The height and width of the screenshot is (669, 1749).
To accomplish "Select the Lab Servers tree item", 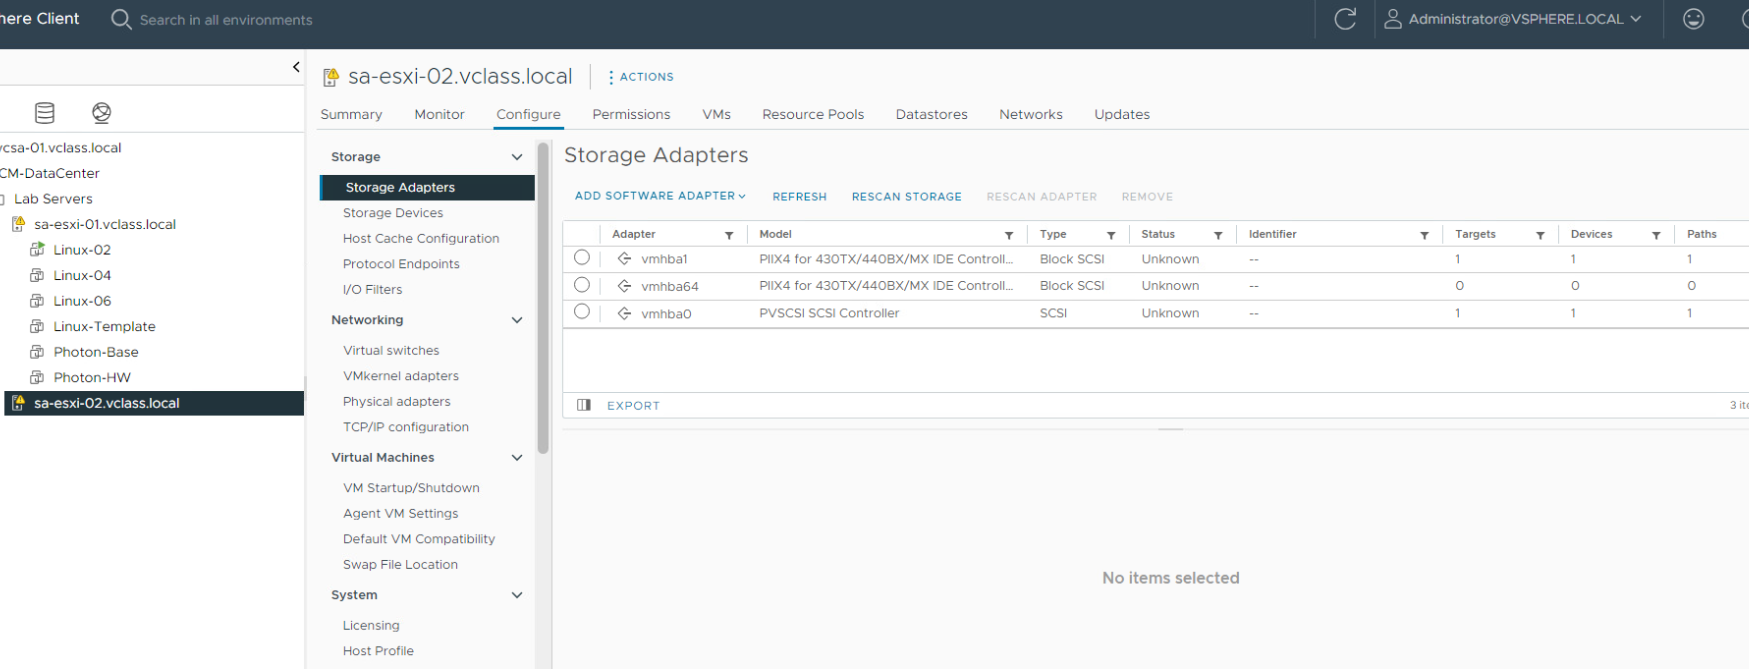I will tap(53, 199).
